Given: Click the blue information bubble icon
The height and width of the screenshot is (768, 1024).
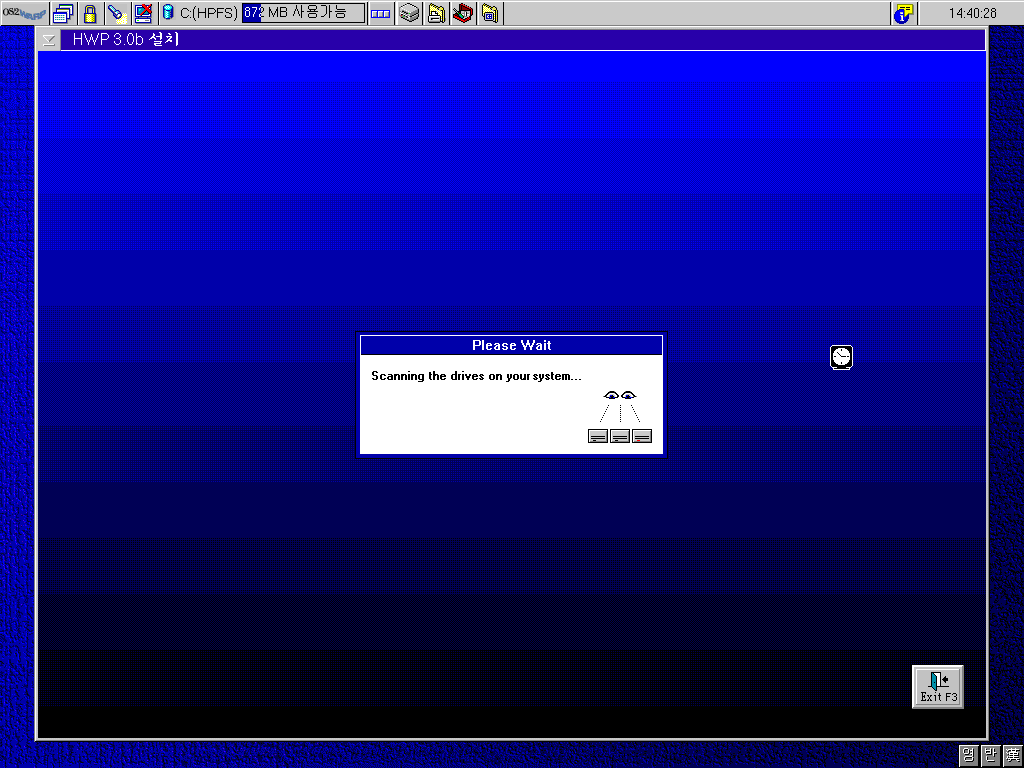Looking at the screenshot, I should point(904,13).
